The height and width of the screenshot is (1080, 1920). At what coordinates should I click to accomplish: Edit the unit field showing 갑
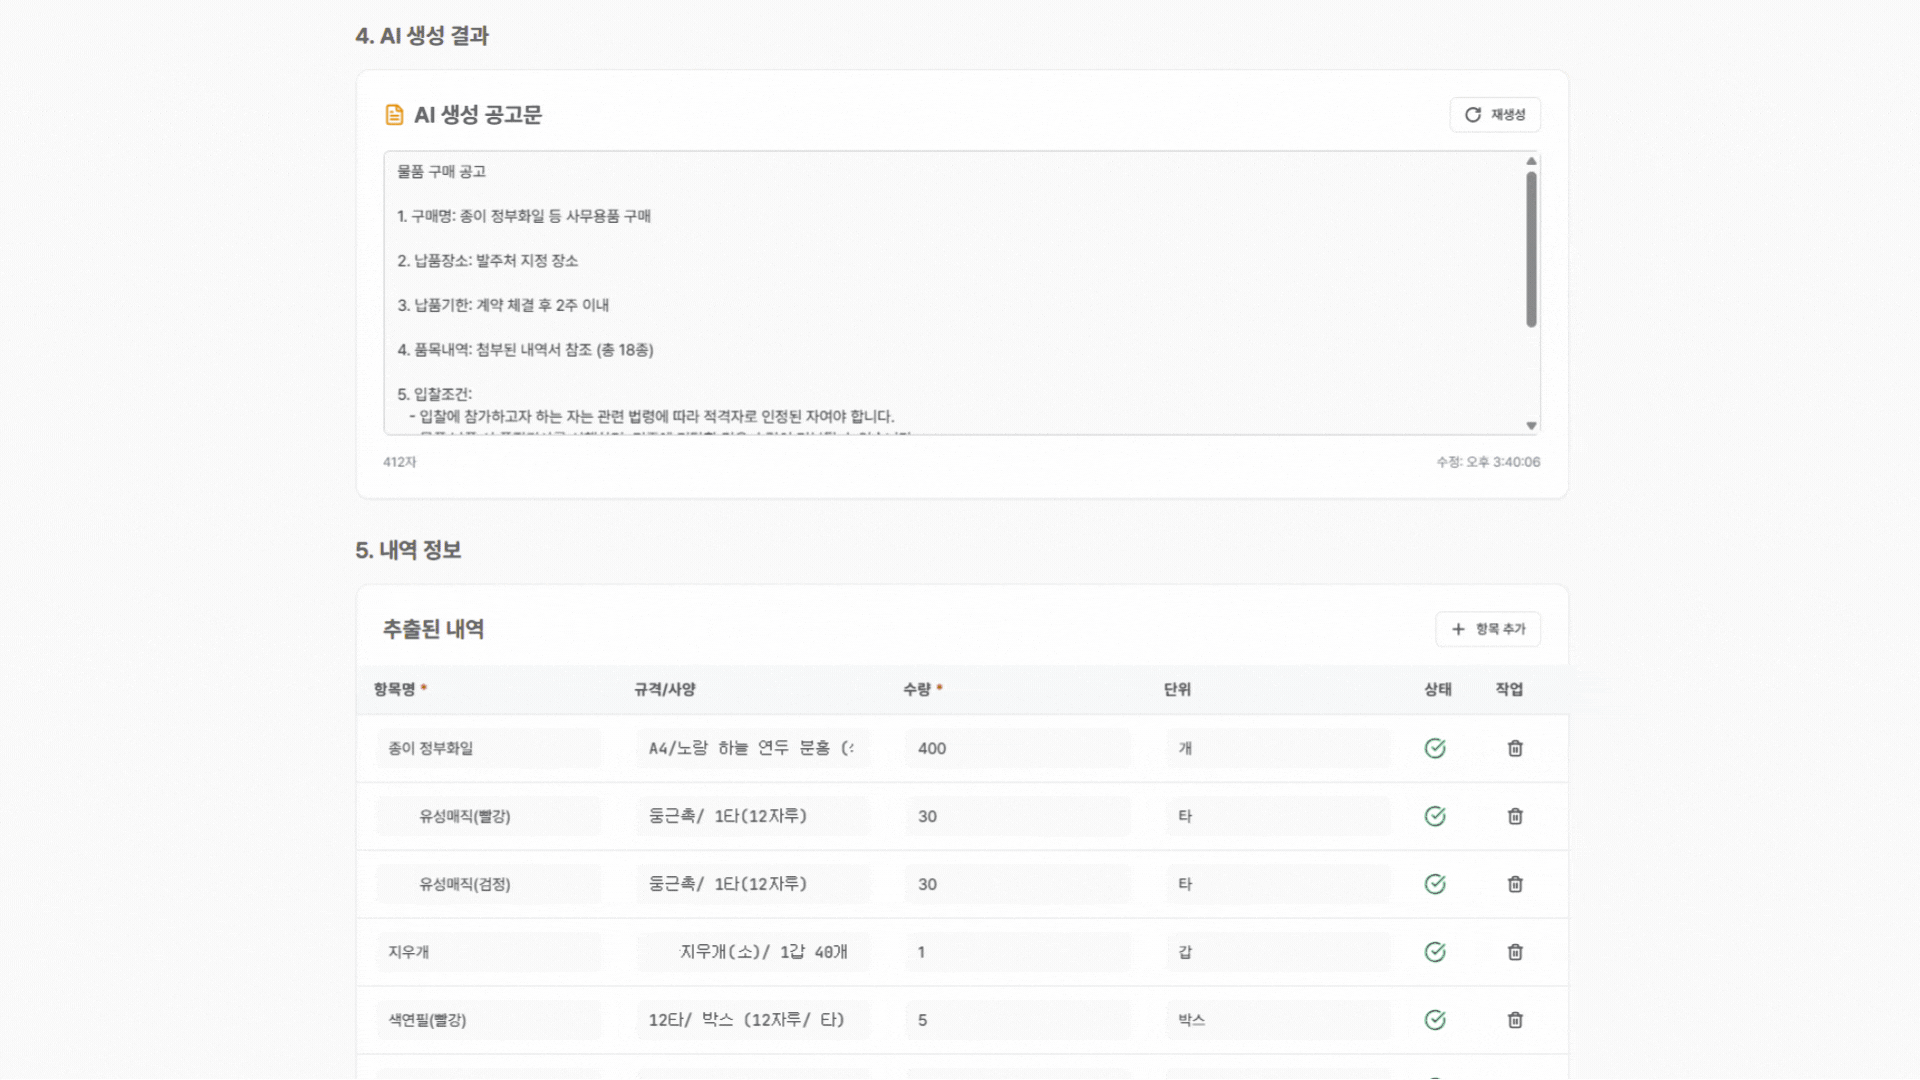tap(1278, 952)
